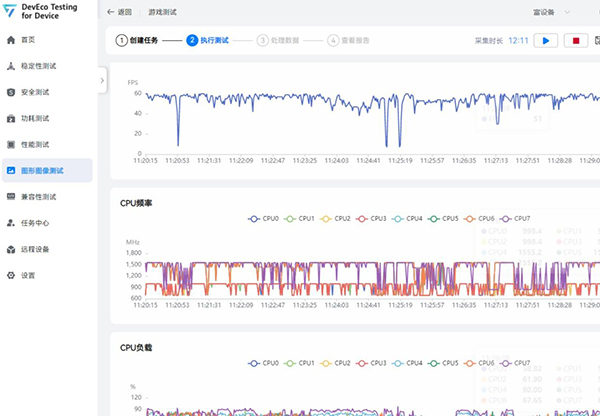Open 设置 settings gear icon
The image size is (600, 416).
point(11,275)
